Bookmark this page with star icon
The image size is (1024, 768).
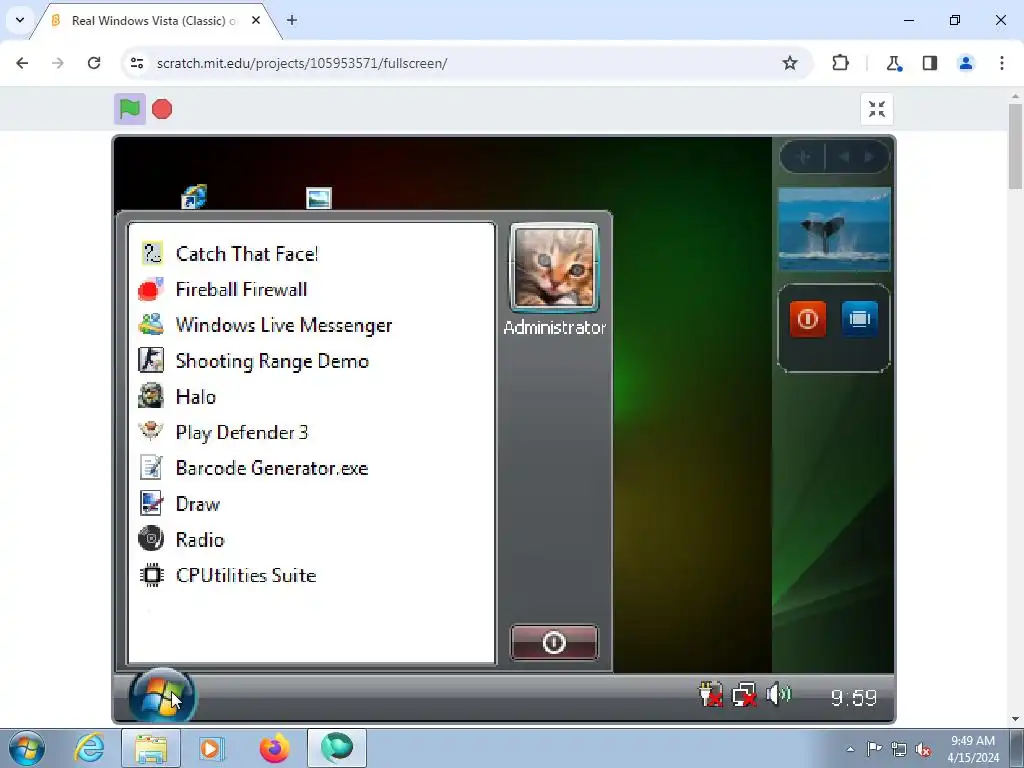click(790, 63)
